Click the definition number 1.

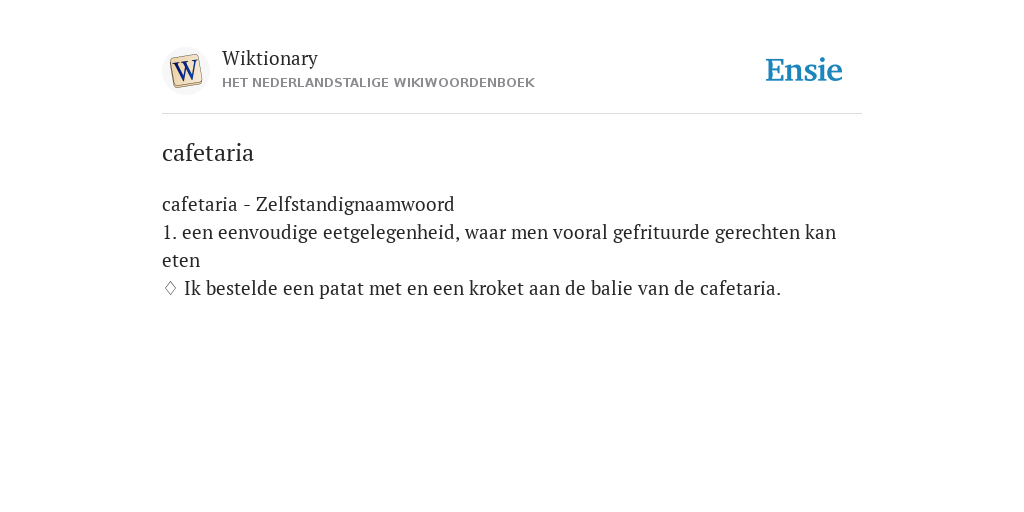169,232
